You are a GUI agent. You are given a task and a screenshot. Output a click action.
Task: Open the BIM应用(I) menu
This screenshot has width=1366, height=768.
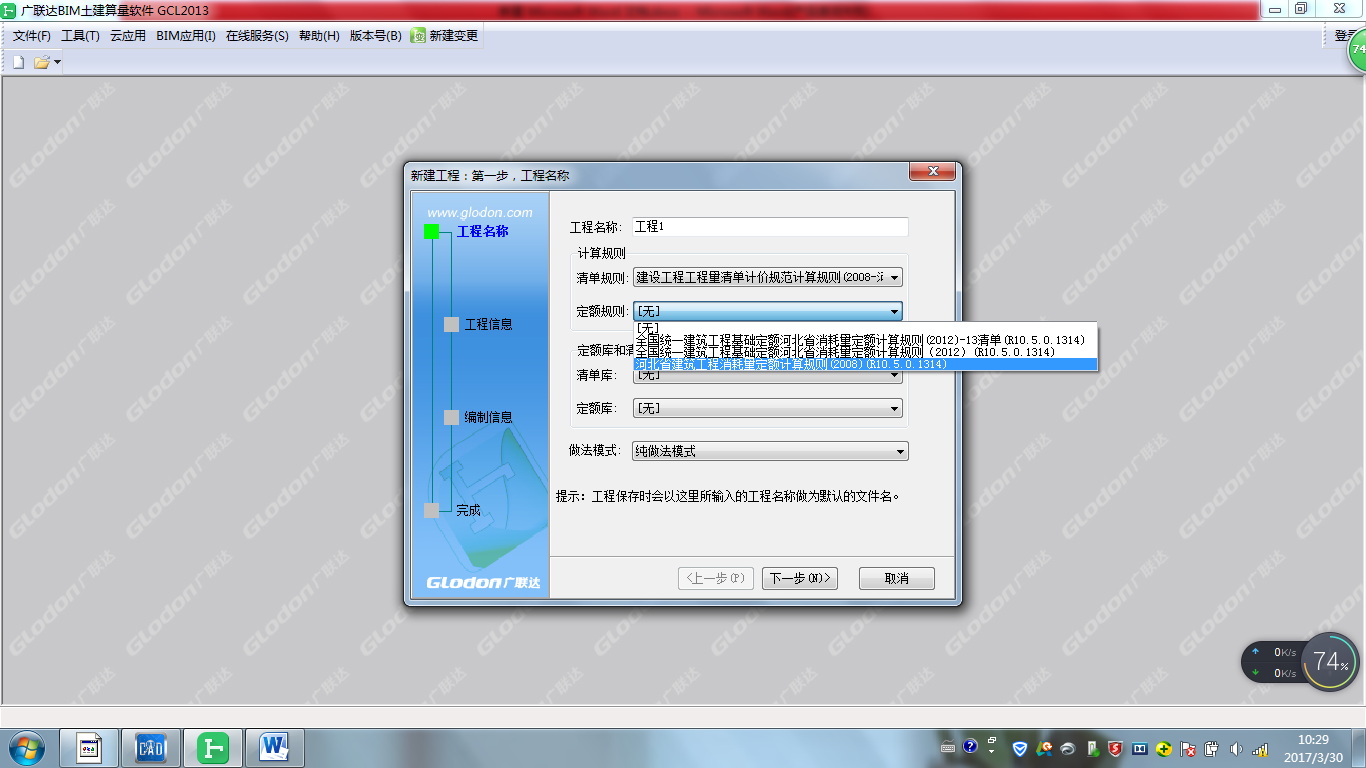(x=186, y=35)
